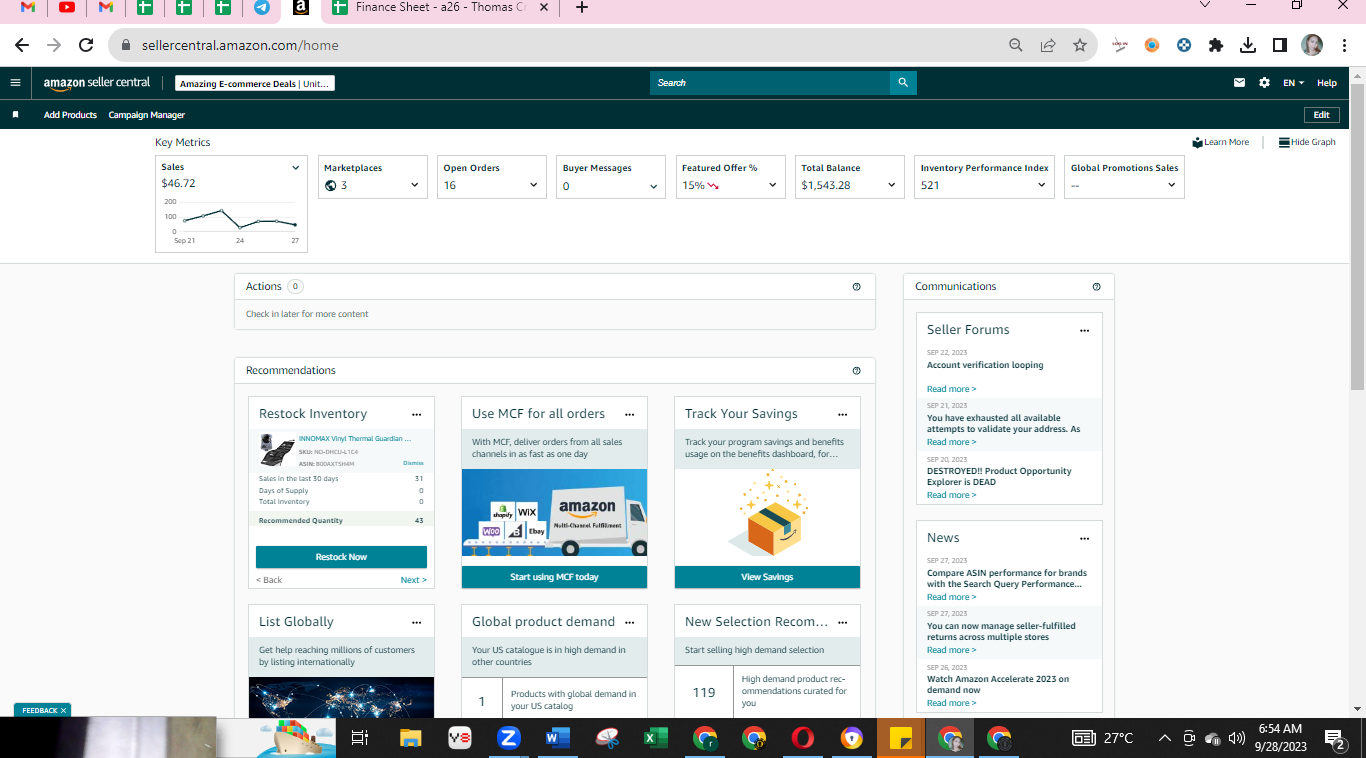Open File Explorer from the taskbar
The image size is (1366, 758).
point(411,738)
